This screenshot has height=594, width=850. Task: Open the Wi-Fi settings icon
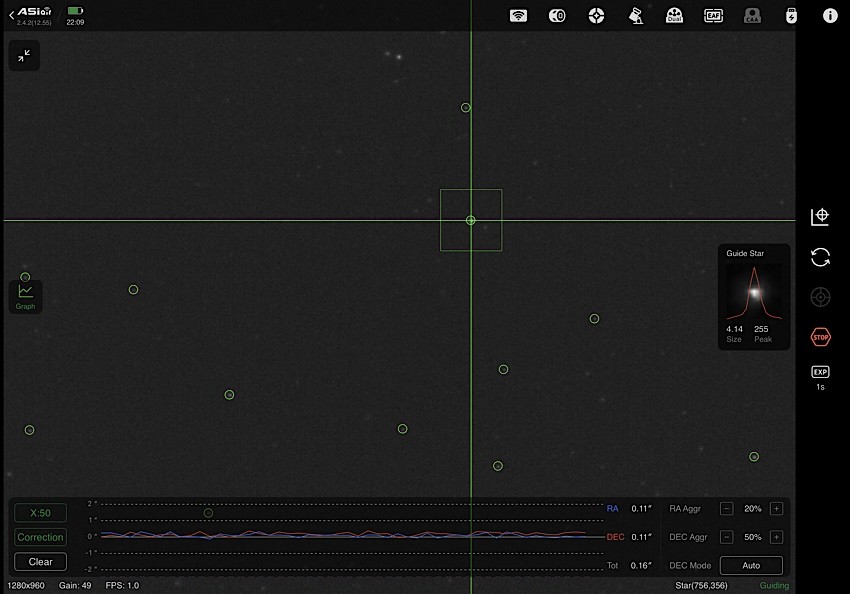[518, 15]
